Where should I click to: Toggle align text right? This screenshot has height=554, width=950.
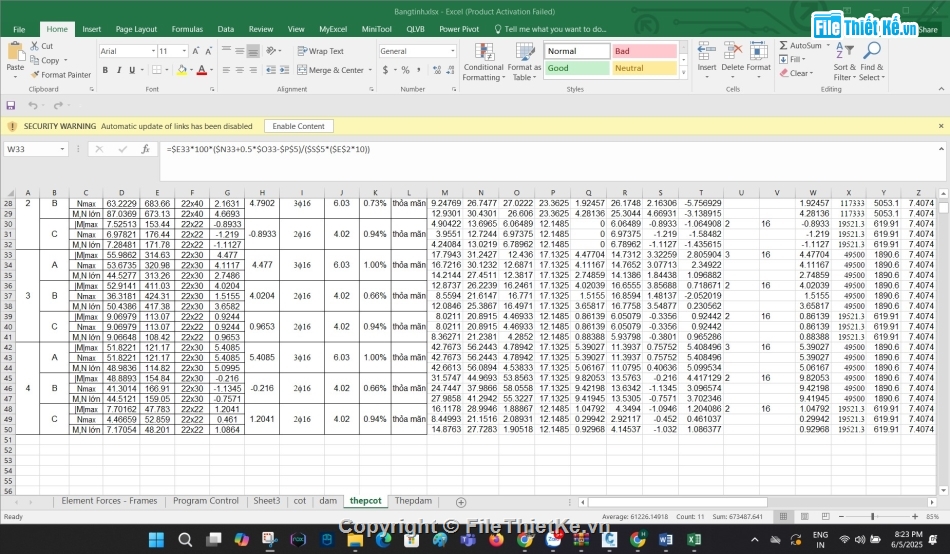(253, 70)
